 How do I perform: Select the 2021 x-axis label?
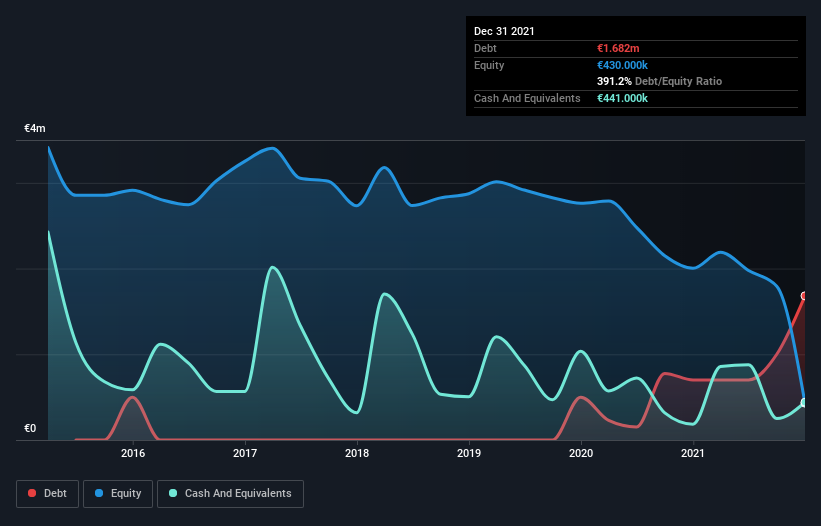click(x=693, y=453)
